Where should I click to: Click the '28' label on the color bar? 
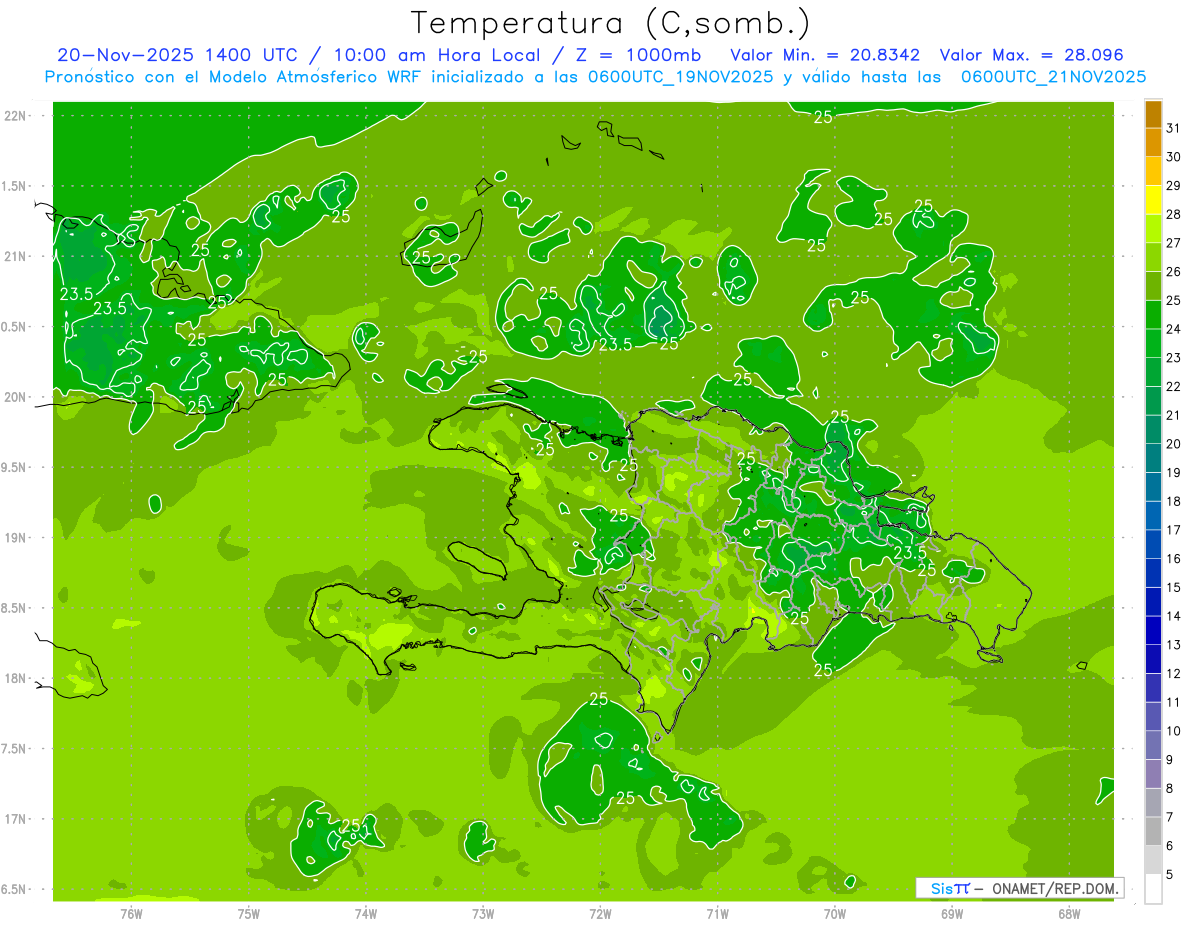point(1174,214)
